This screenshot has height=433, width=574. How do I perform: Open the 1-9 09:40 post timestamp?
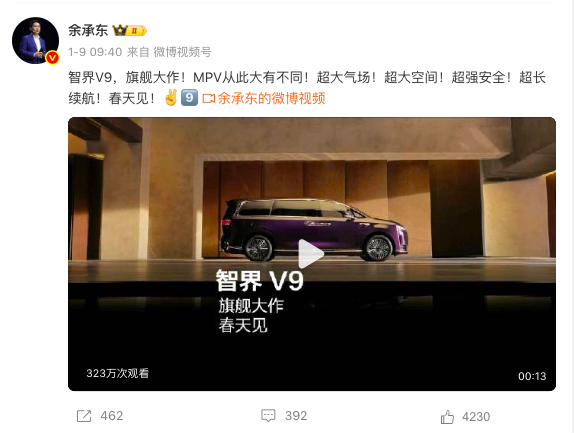tap(95, 52)
